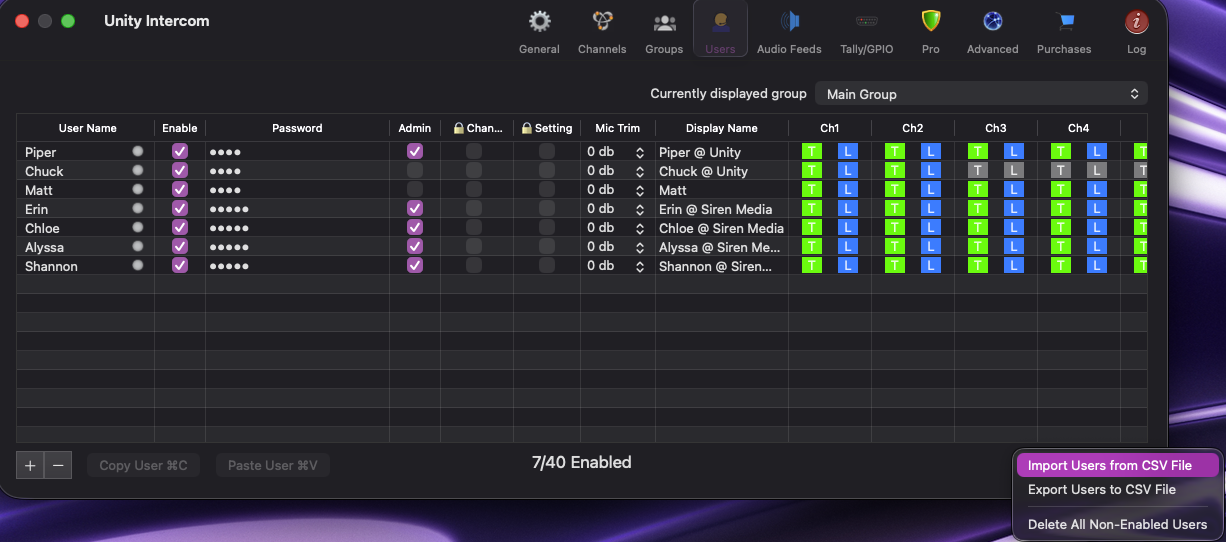Choose Export Users to CSV File

[1117, 489]
